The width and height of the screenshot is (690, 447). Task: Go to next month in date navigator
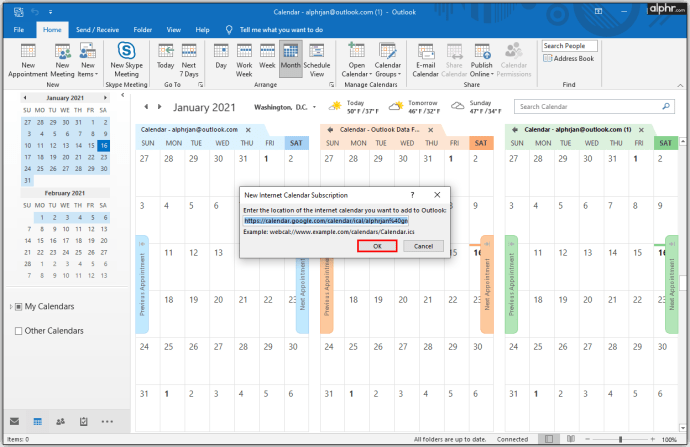pos(105,98)
